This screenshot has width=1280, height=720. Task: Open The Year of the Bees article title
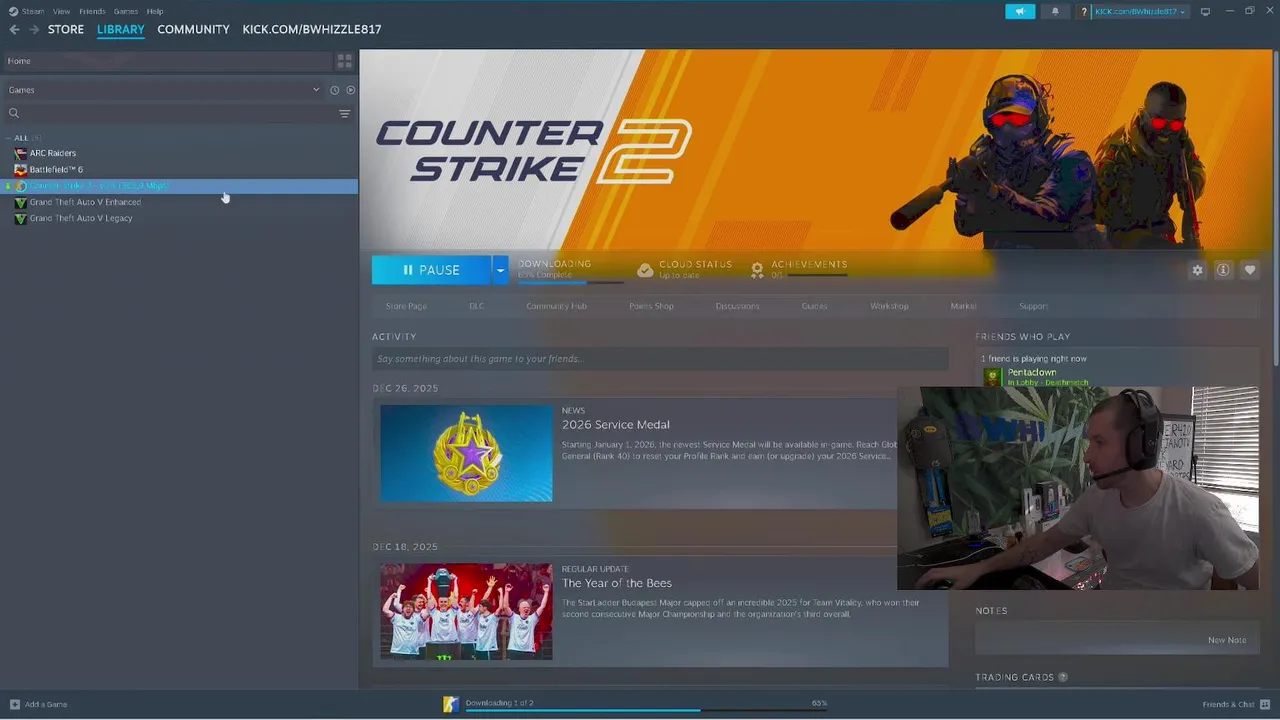(617, 583)
